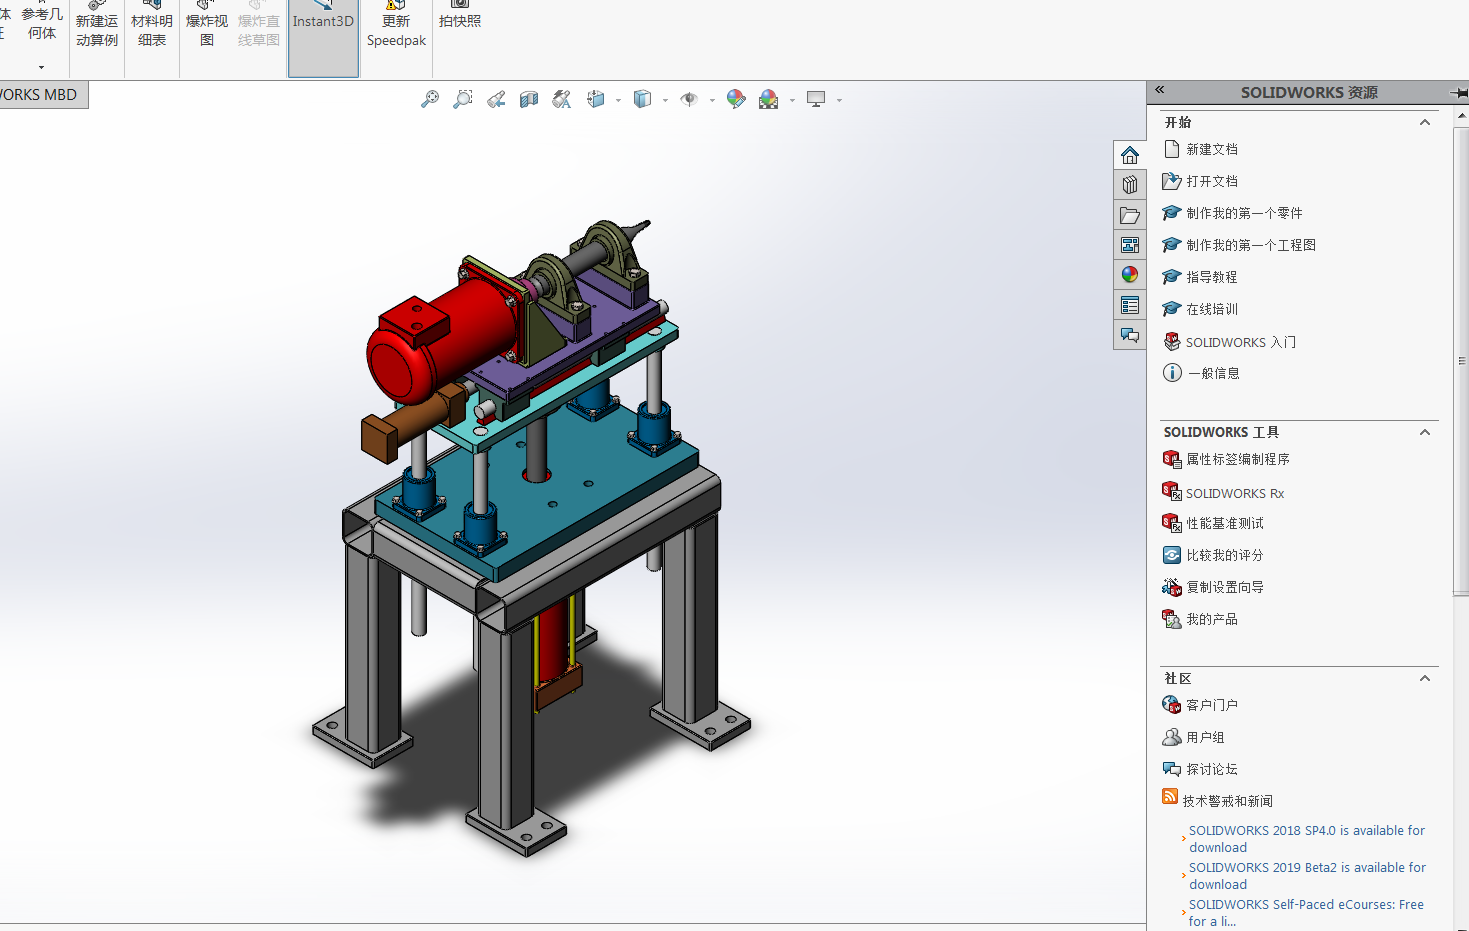Select the Zoom to Area magnifier
1469x931 pixels.
463,99
